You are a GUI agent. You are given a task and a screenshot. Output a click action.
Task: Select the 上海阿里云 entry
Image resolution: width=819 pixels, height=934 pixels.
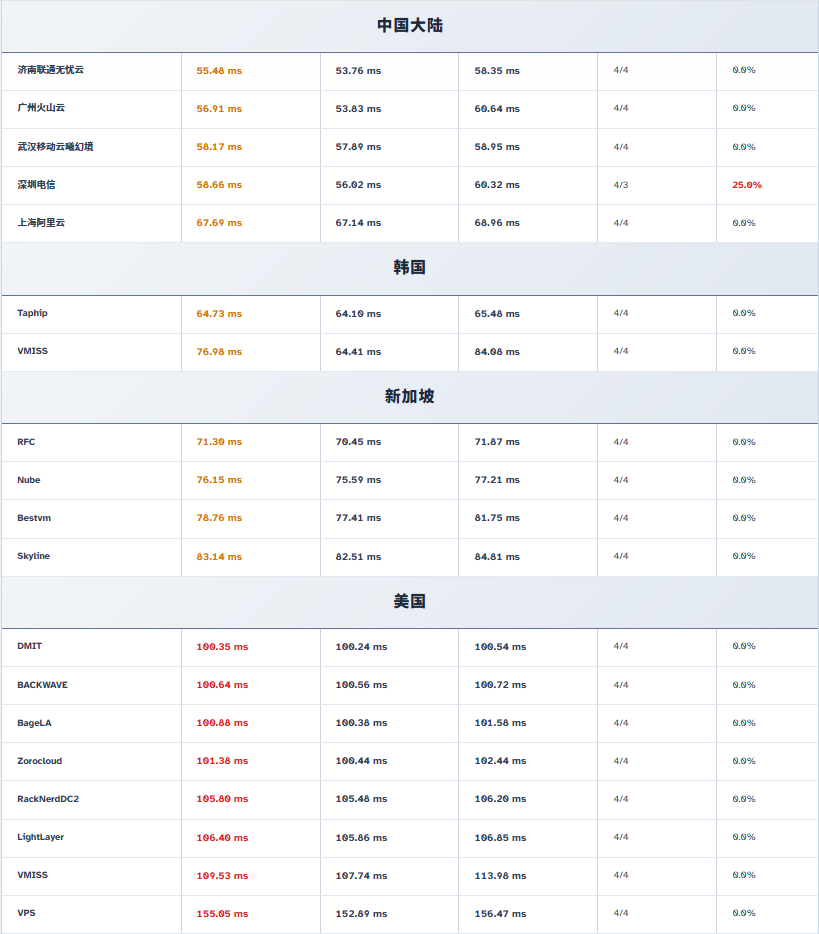pos(41,222)
